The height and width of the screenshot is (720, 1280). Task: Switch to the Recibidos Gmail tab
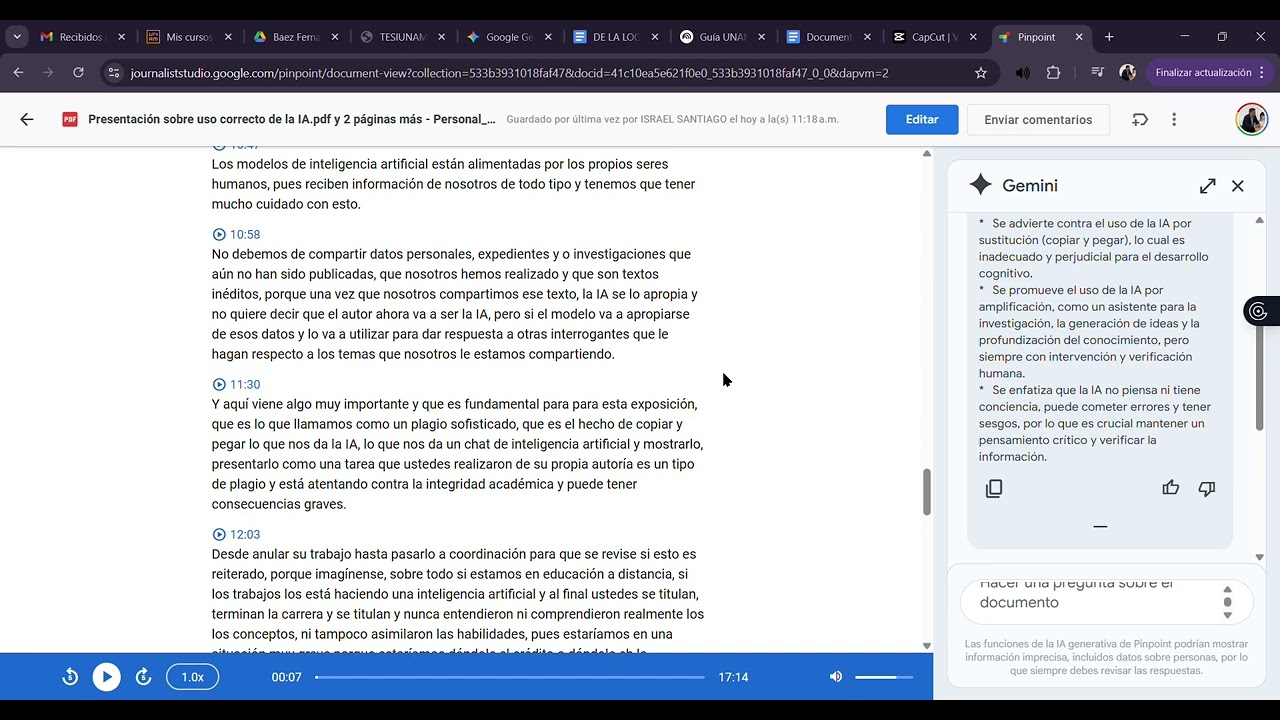(x=80, y=37)
